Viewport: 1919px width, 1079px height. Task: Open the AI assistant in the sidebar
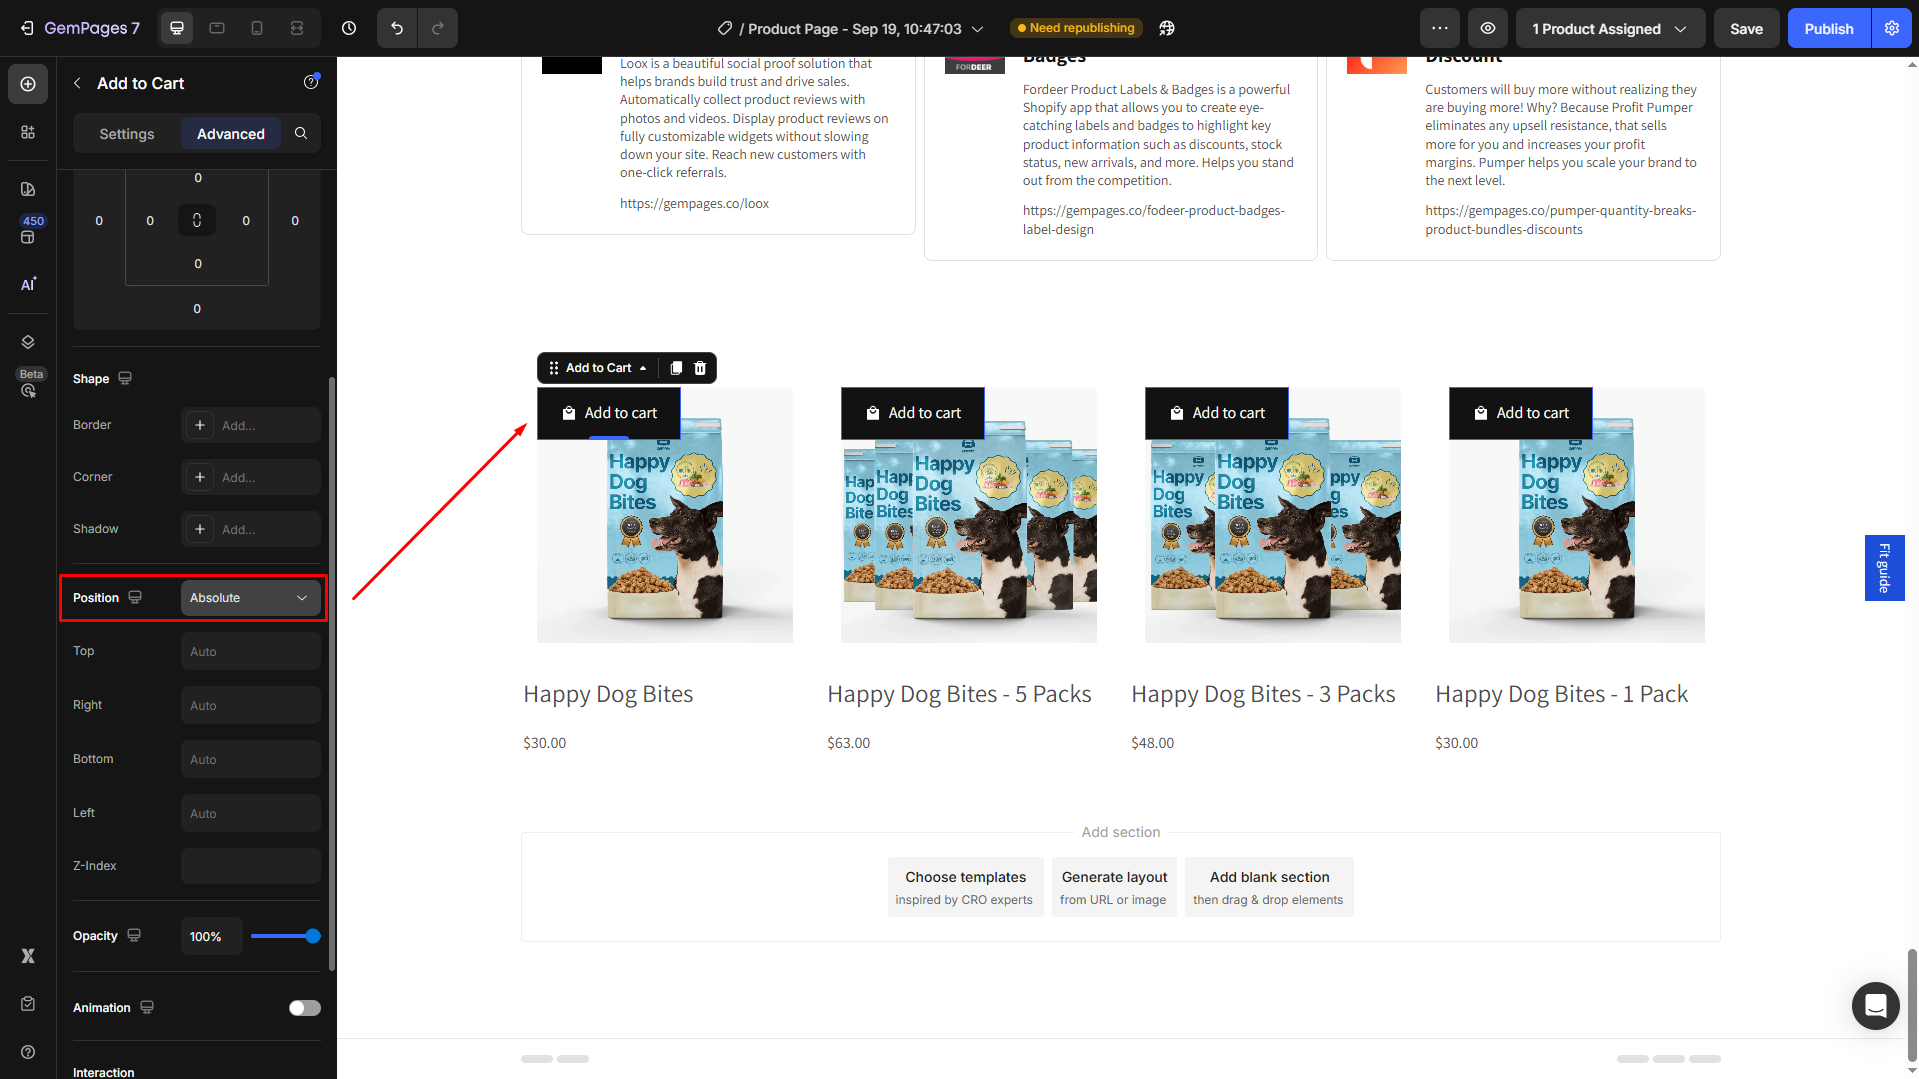coord(28,284)
